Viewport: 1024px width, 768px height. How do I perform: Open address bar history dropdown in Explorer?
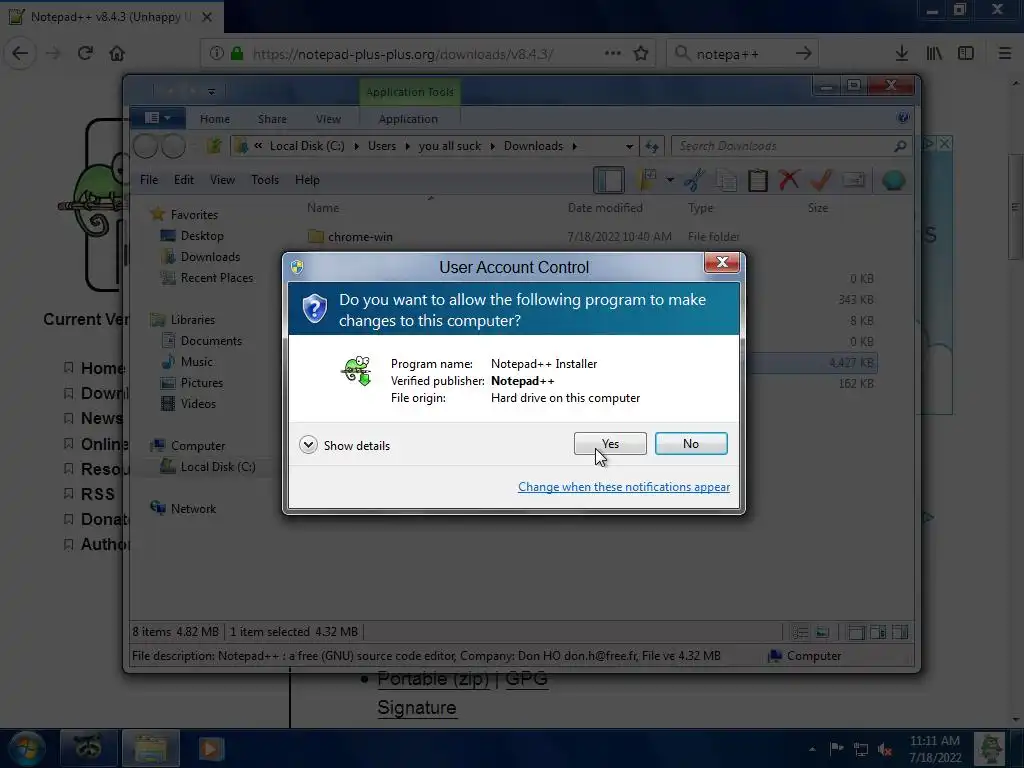(630, 146)
